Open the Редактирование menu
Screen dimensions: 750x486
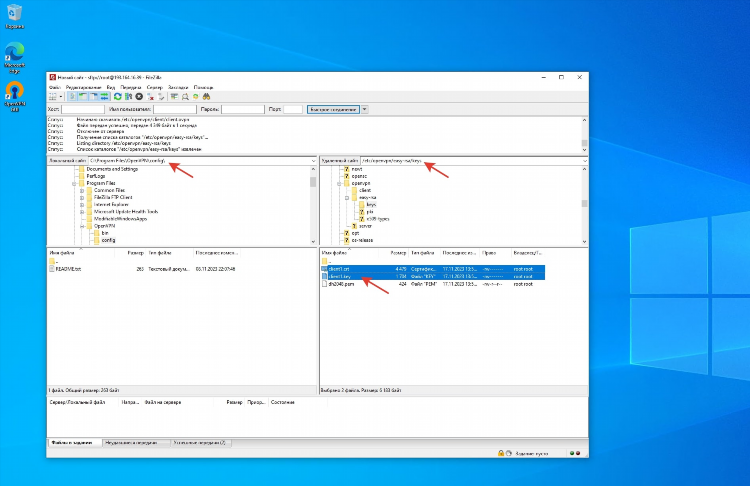coord(84,88)
